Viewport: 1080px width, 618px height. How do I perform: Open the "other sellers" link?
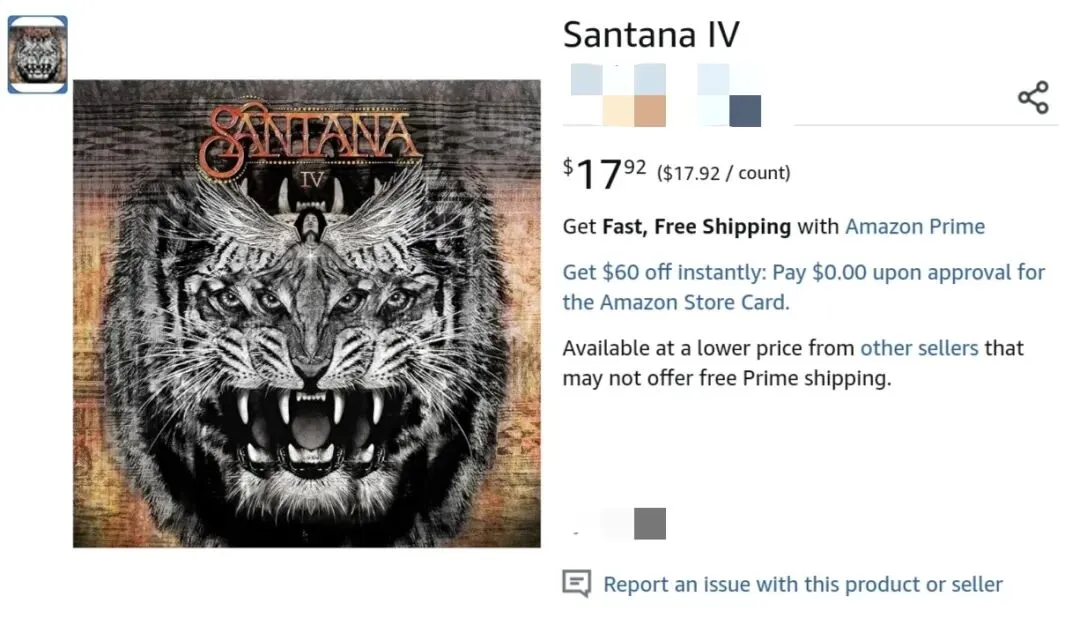click(x=919, y=348)
